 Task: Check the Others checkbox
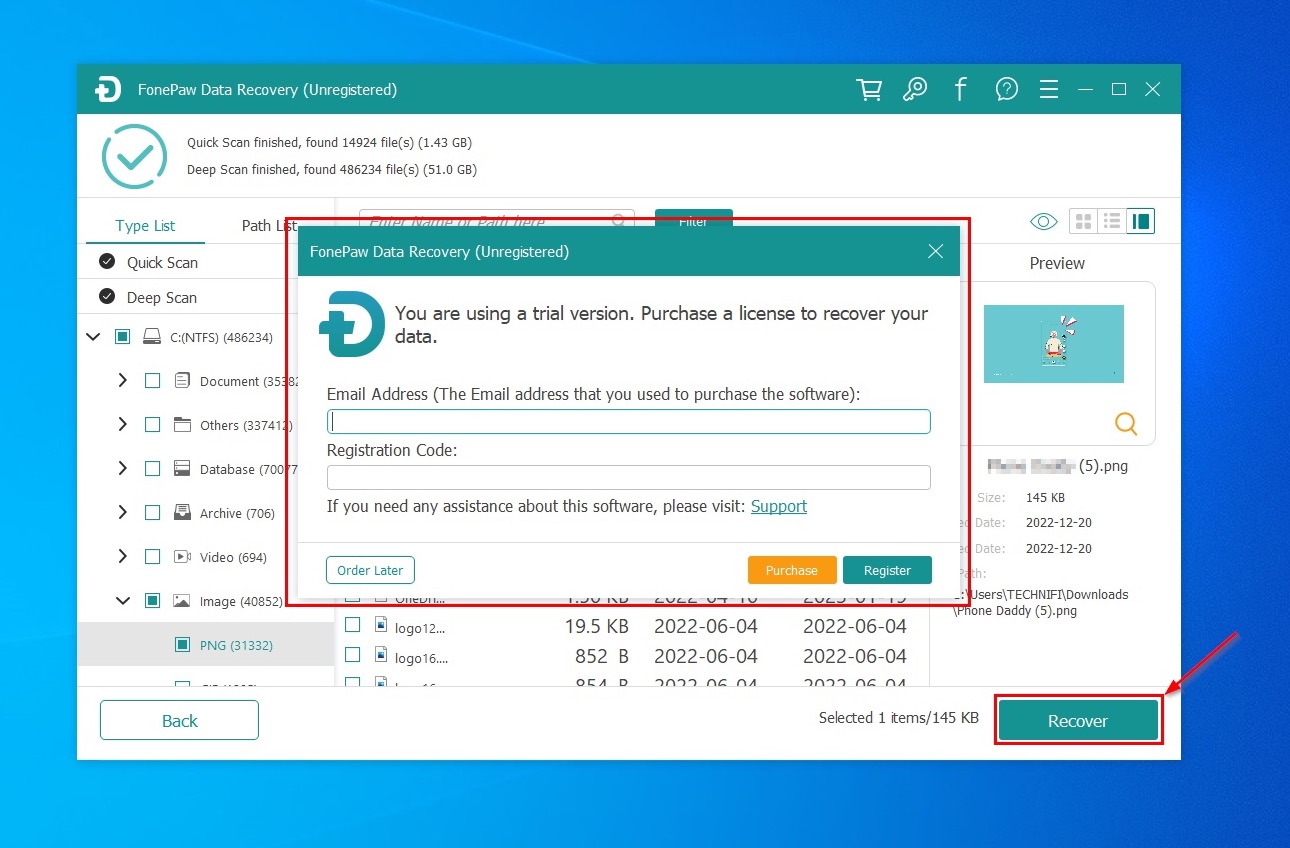tap(152, 425)
